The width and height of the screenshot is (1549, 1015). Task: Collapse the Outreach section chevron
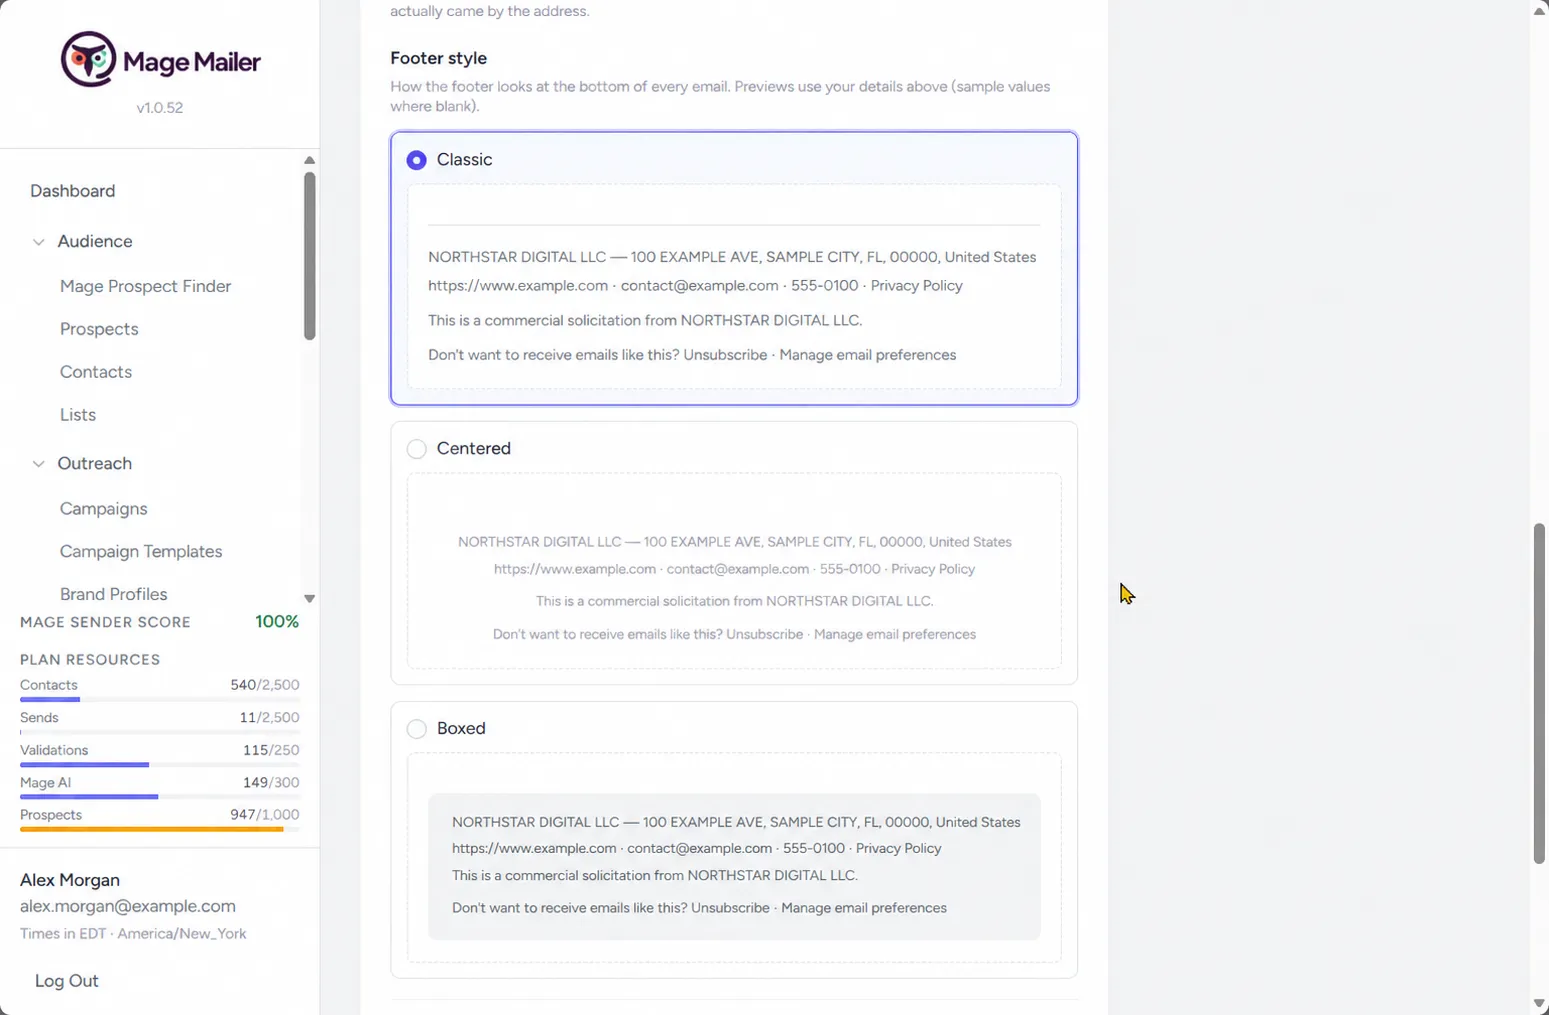(39, 464)
